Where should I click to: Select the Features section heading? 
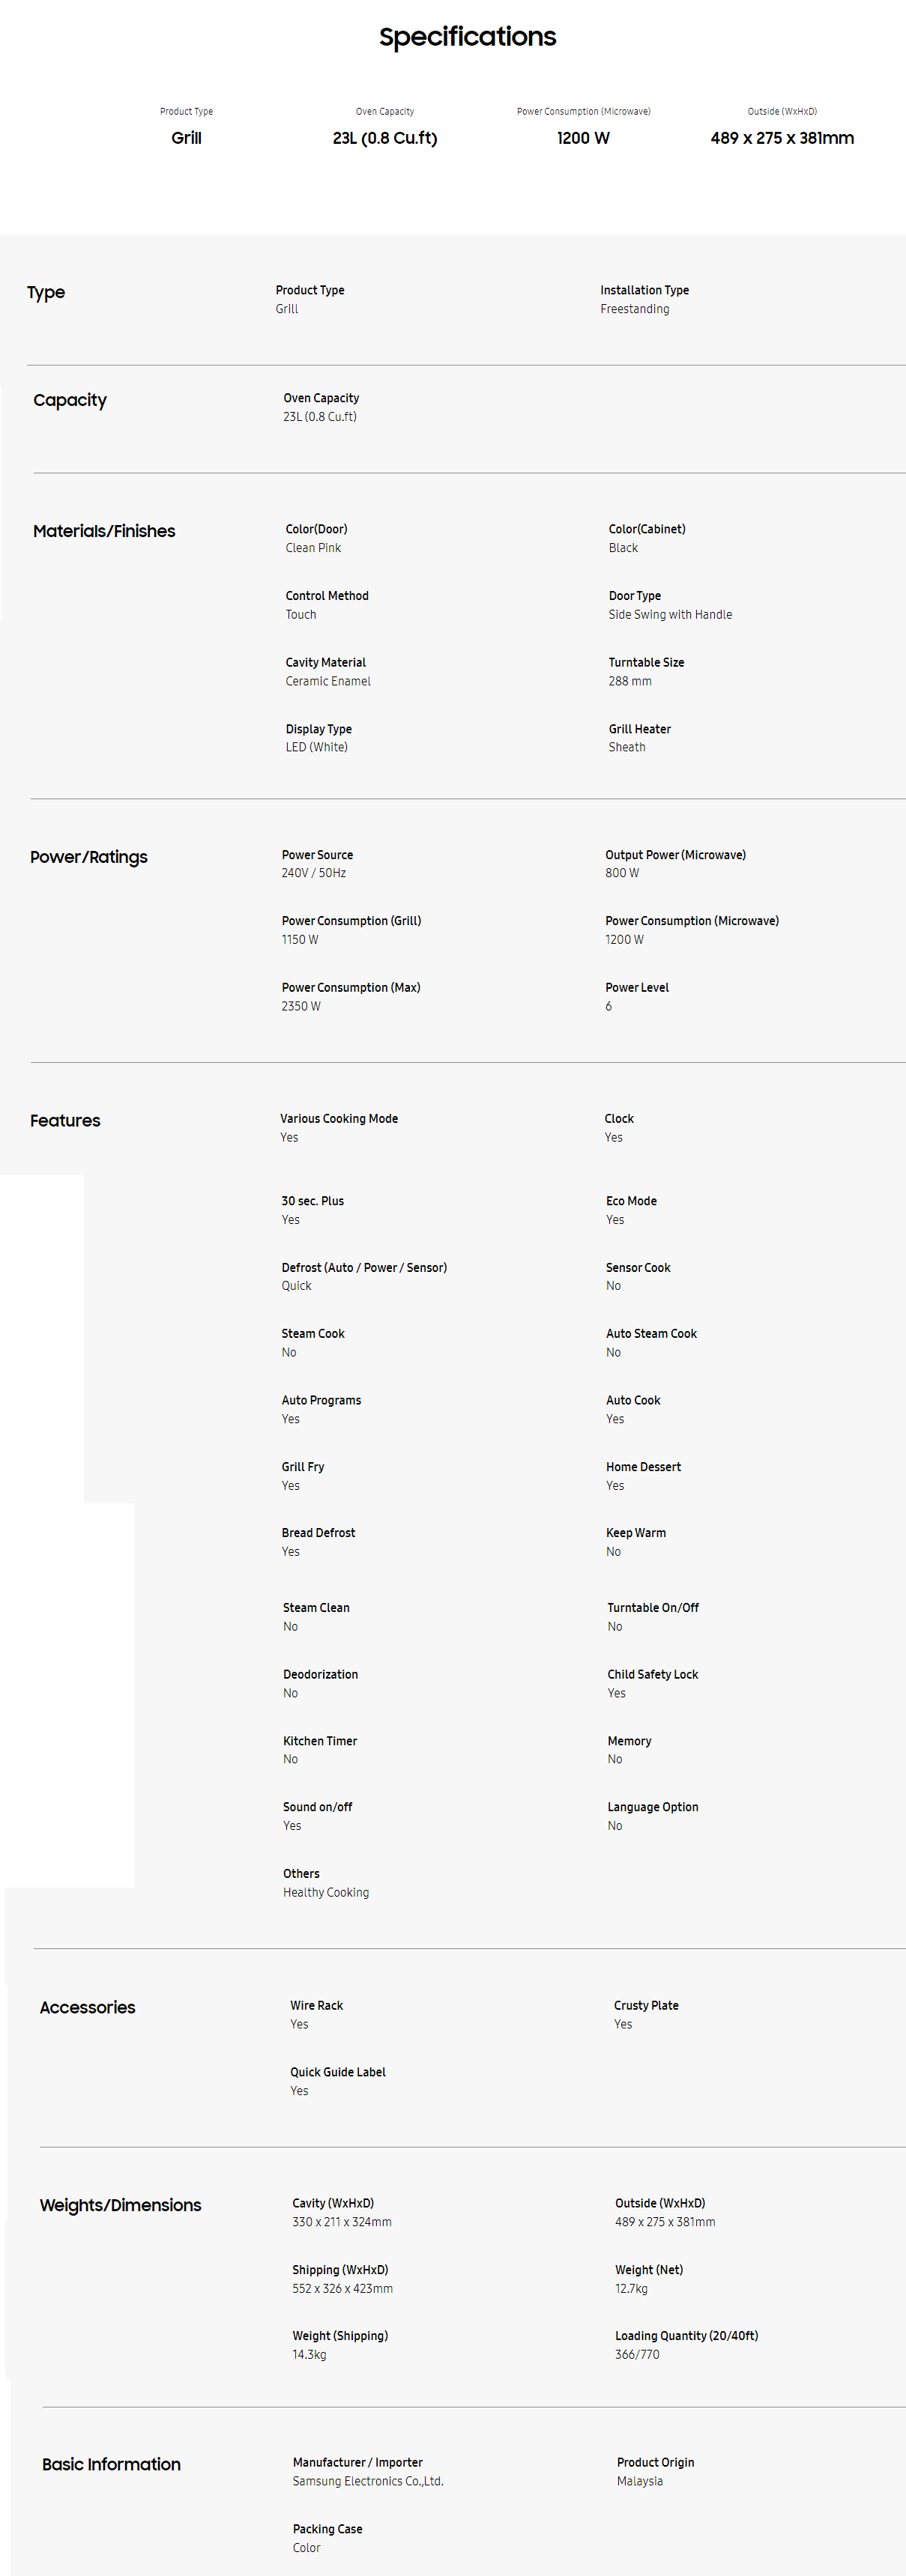(x=65, y=1121)
